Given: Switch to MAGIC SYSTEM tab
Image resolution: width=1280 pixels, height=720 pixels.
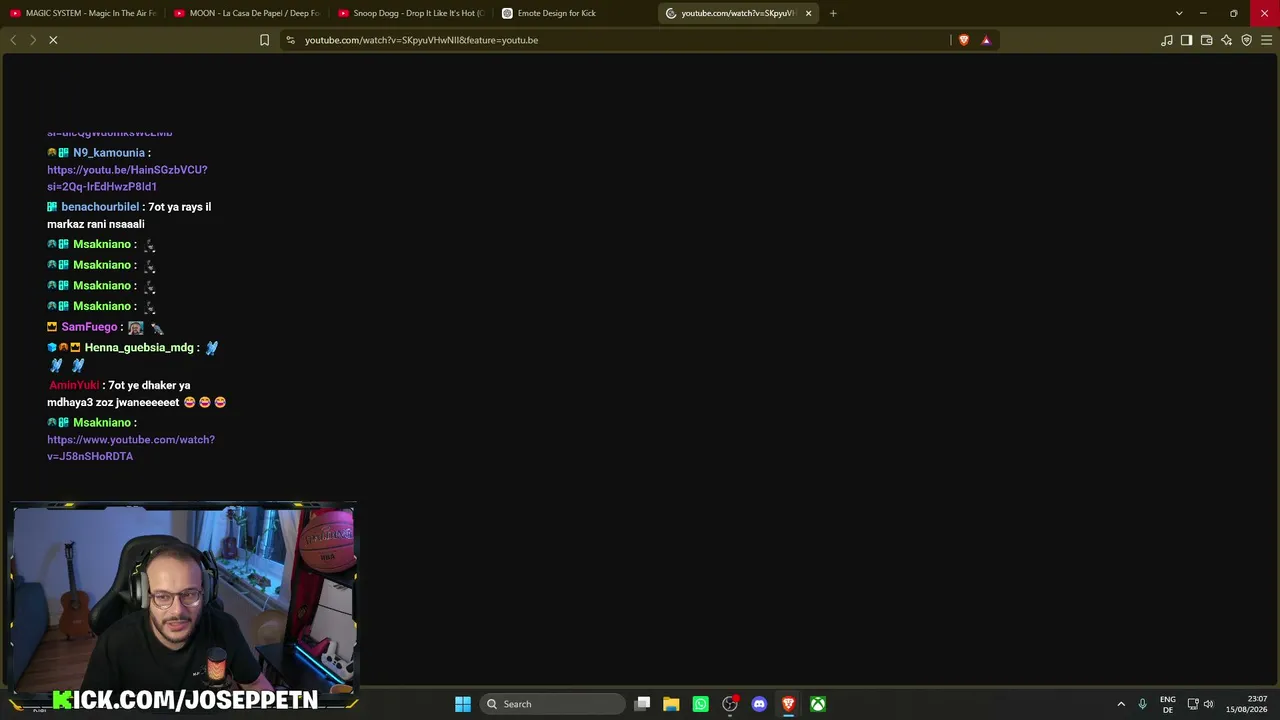Looking at the screenshot, I should click(x=83, y=13).
